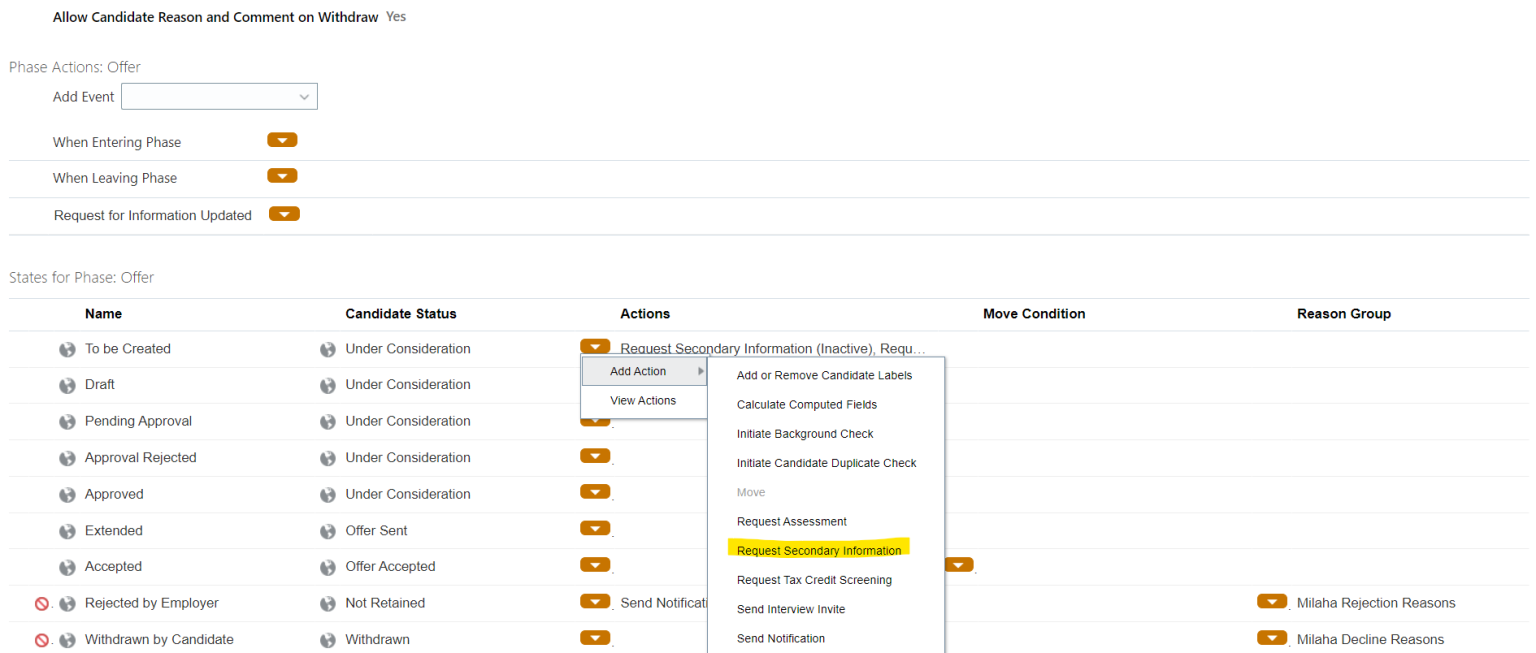
Task: Choose "Initiate Background Check" menu entry
Action: [x=804, y=433]
